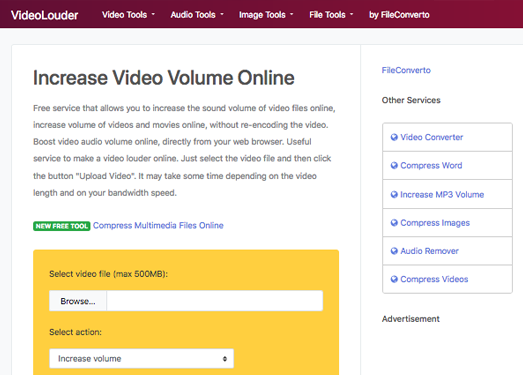
Task: Open the Increase MP3 Volume link
Action: [442, 195]
